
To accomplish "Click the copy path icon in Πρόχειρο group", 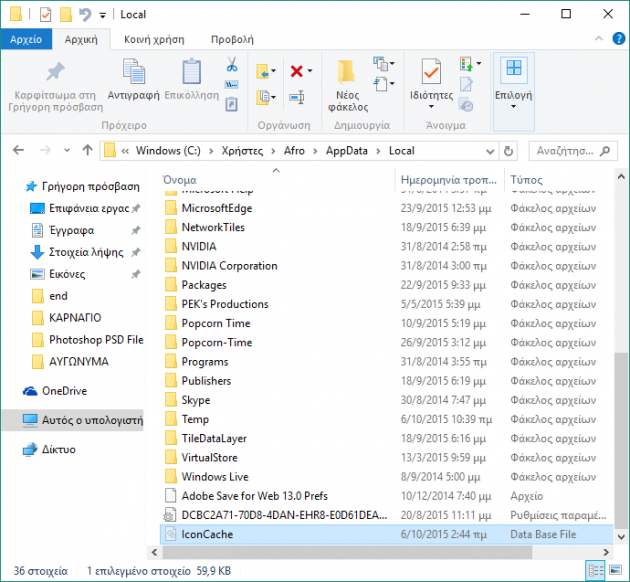I will (x=231, y=85).
